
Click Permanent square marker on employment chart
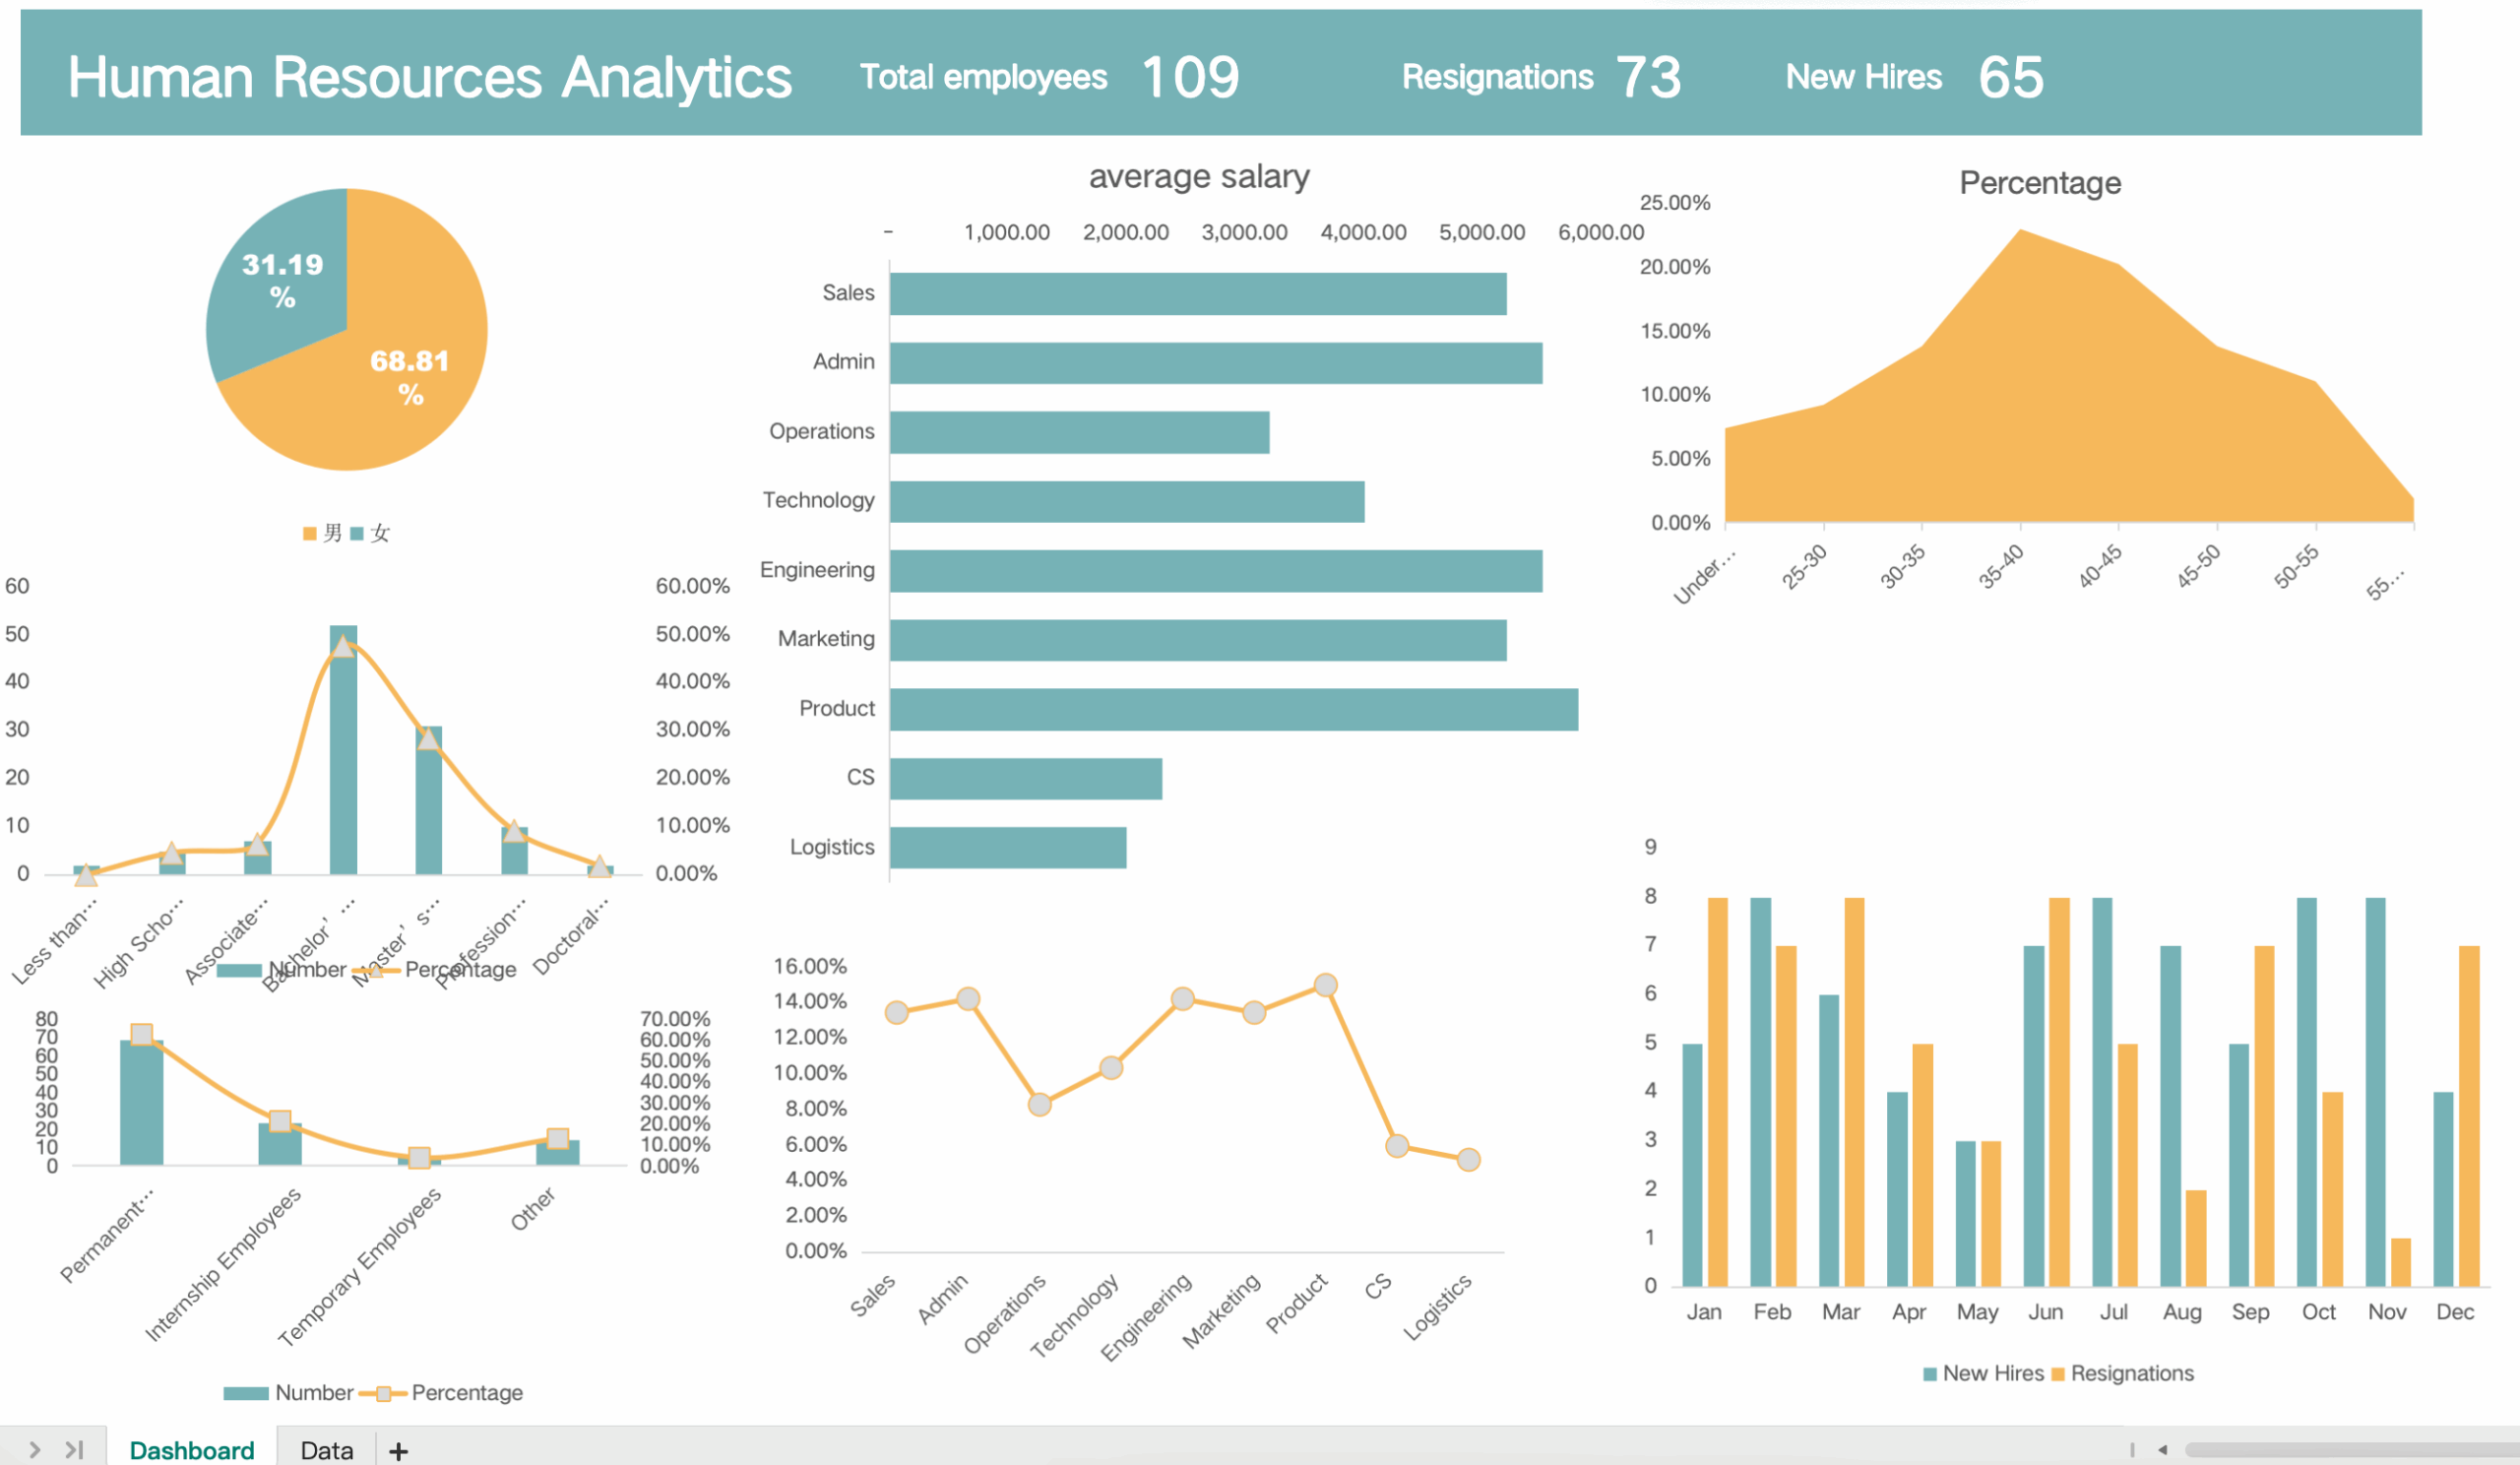[142, 1033]
